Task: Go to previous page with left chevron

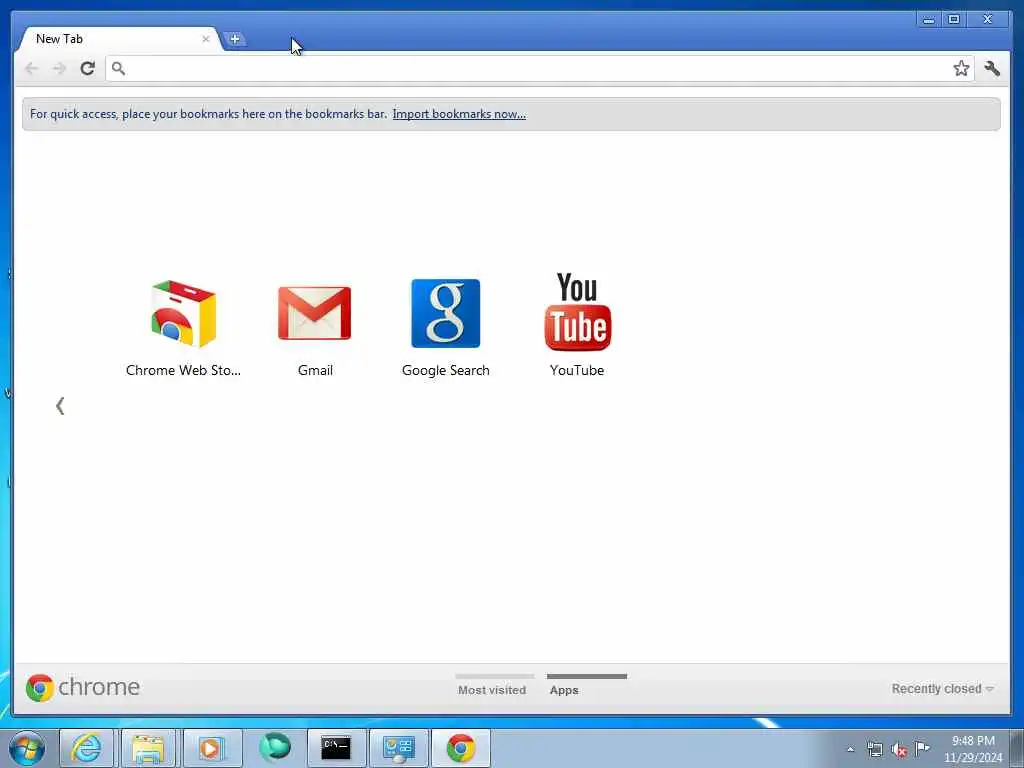Action: tap(60, 406)
